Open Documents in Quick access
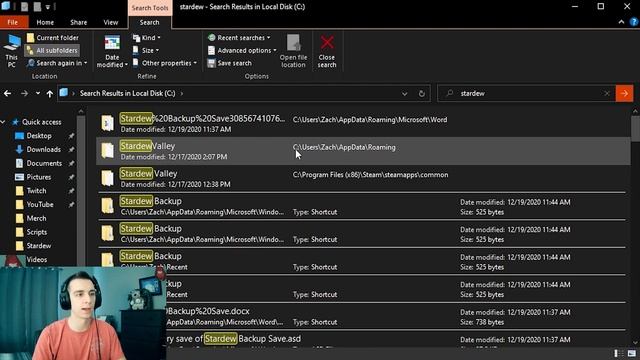The width and height of the screenshot is (640, 360). [44, 163]
